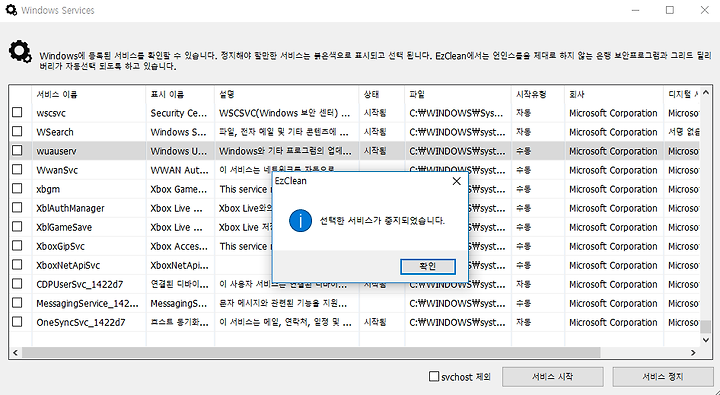The image size is (720, 395).
Task: Select the WSearch service name
Action: [x=55, y=132]
